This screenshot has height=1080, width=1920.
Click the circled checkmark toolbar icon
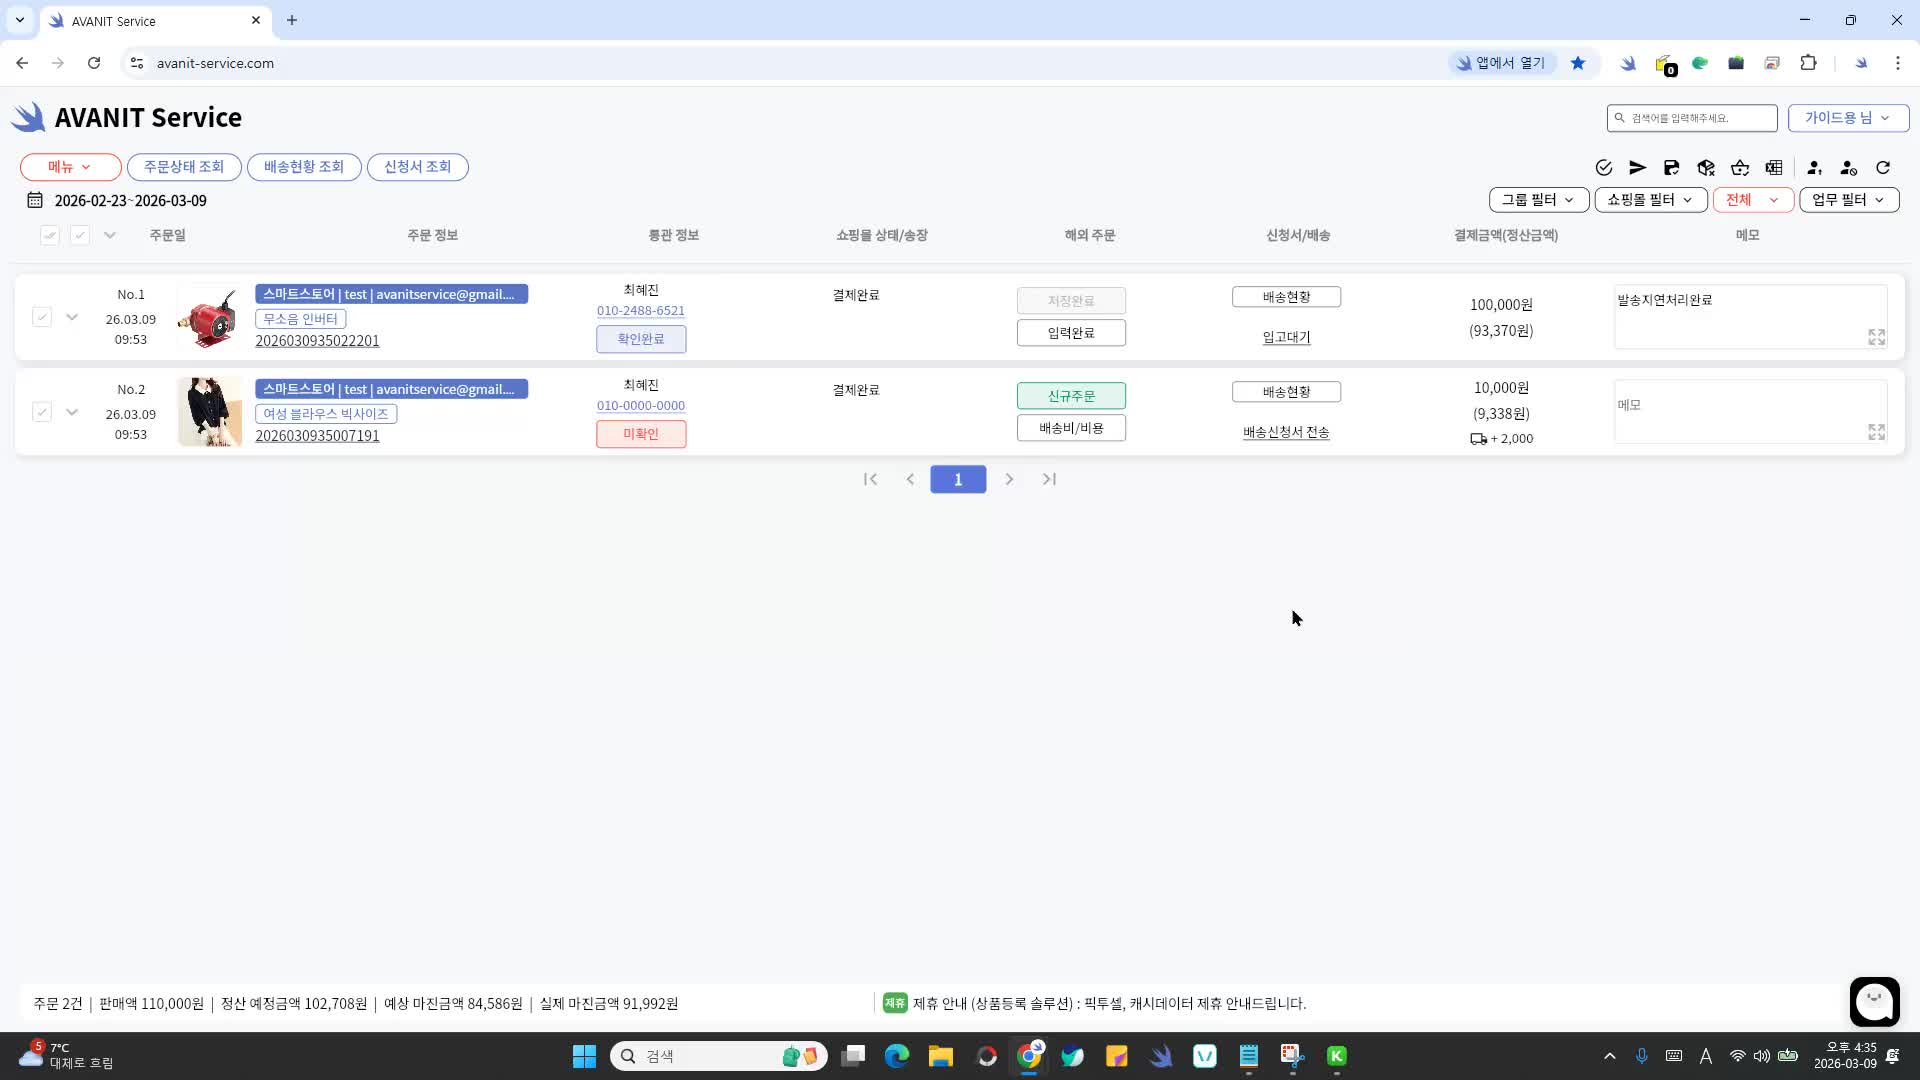(1604, 168)
